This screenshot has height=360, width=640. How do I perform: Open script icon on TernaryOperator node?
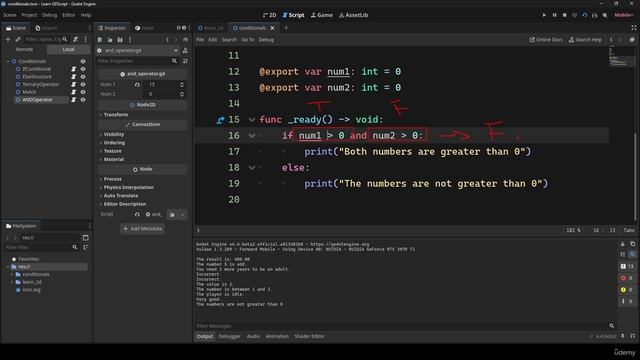tap(74, 84)
